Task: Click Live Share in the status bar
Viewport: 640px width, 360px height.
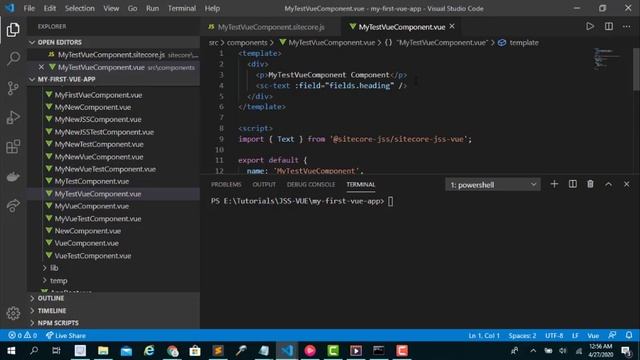Action: tap(65, 336)
